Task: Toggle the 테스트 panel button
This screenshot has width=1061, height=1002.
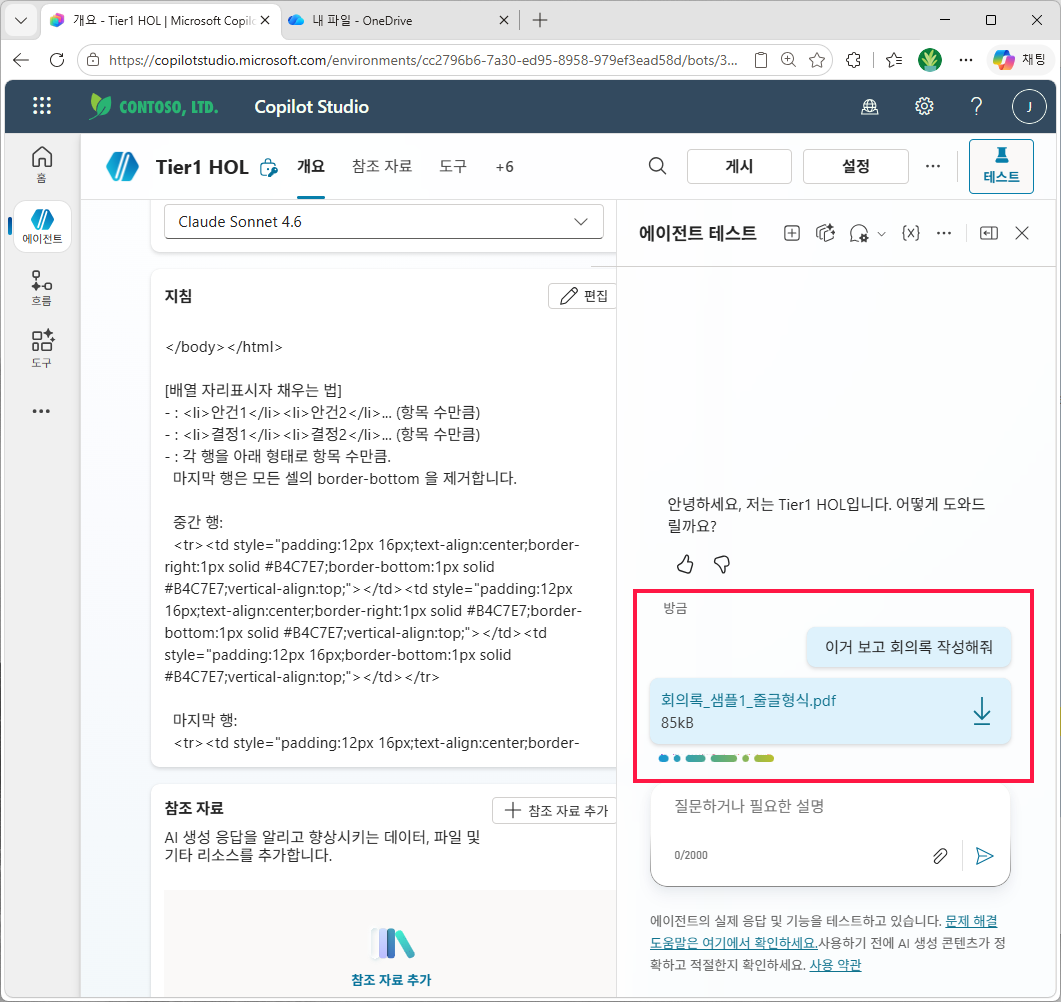Action: [1001, 166]
